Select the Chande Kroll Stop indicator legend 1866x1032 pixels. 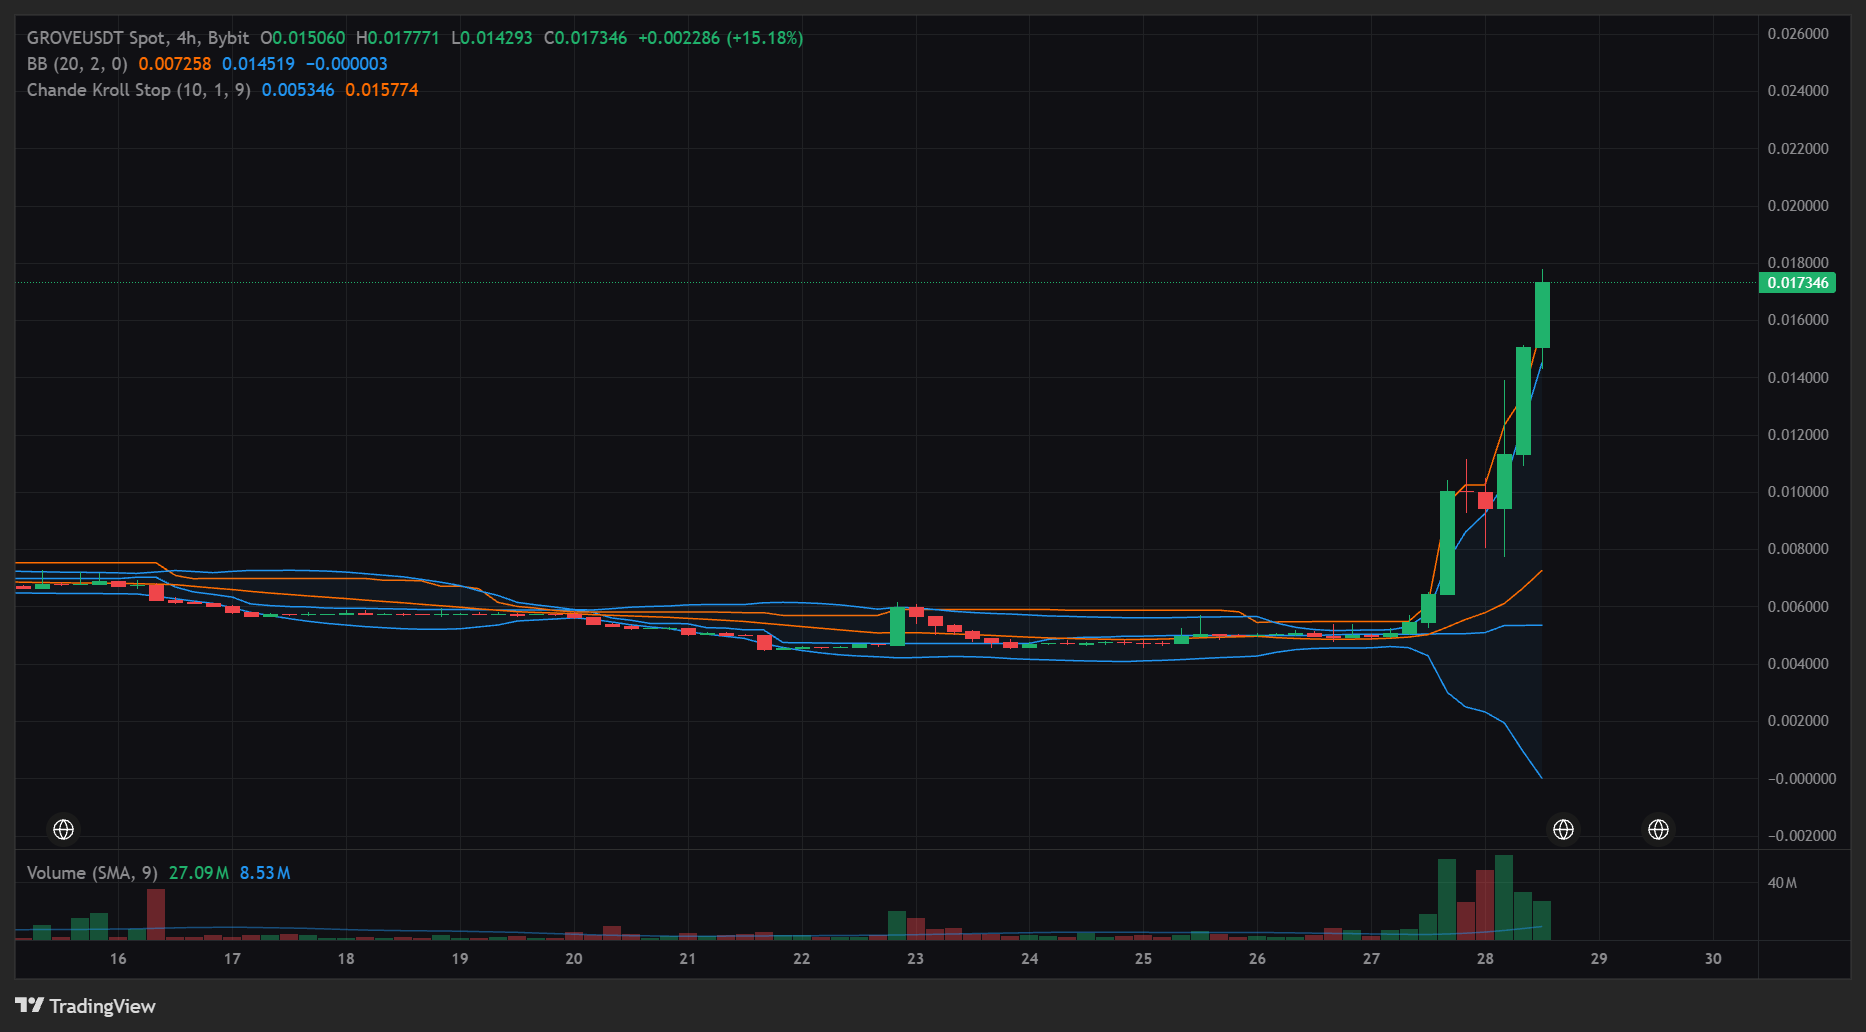coord(139,90)
